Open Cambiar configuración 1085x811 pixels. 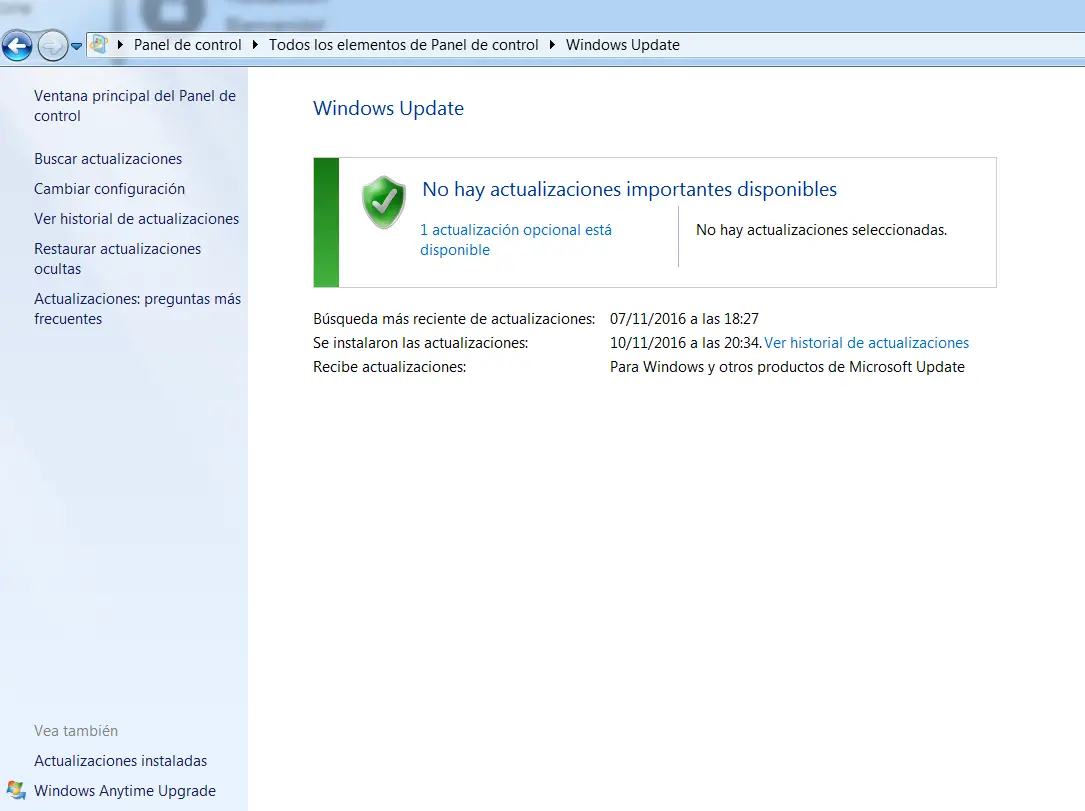coord(109,189)
